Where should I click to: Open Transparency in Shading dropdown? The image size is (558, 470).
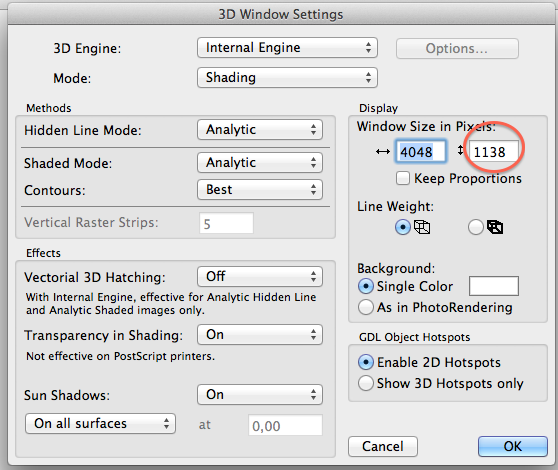(260, 334)
